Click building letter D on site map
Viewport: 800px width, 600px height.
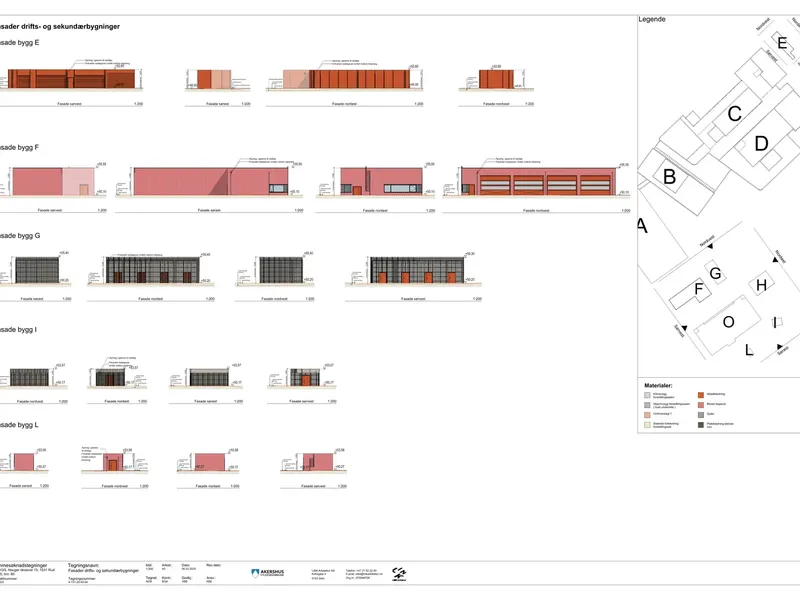click(761, 143)
